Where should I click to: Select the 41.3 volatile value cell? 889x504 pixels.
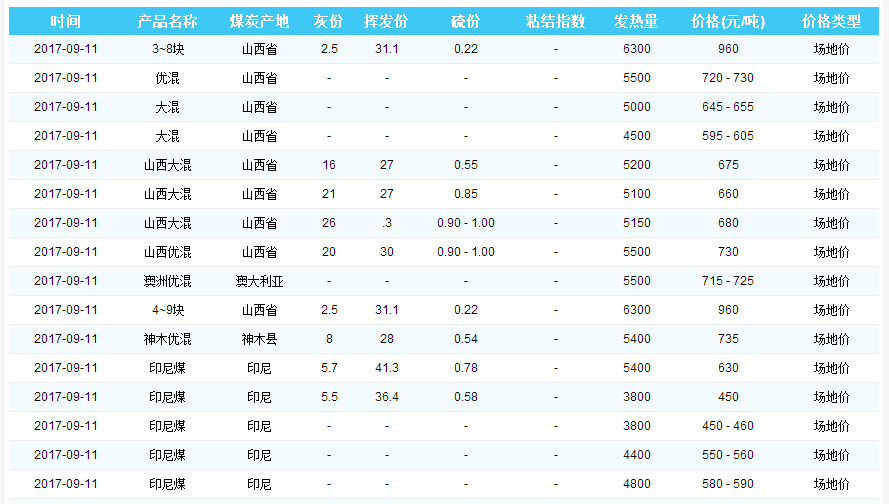(386, 368)
